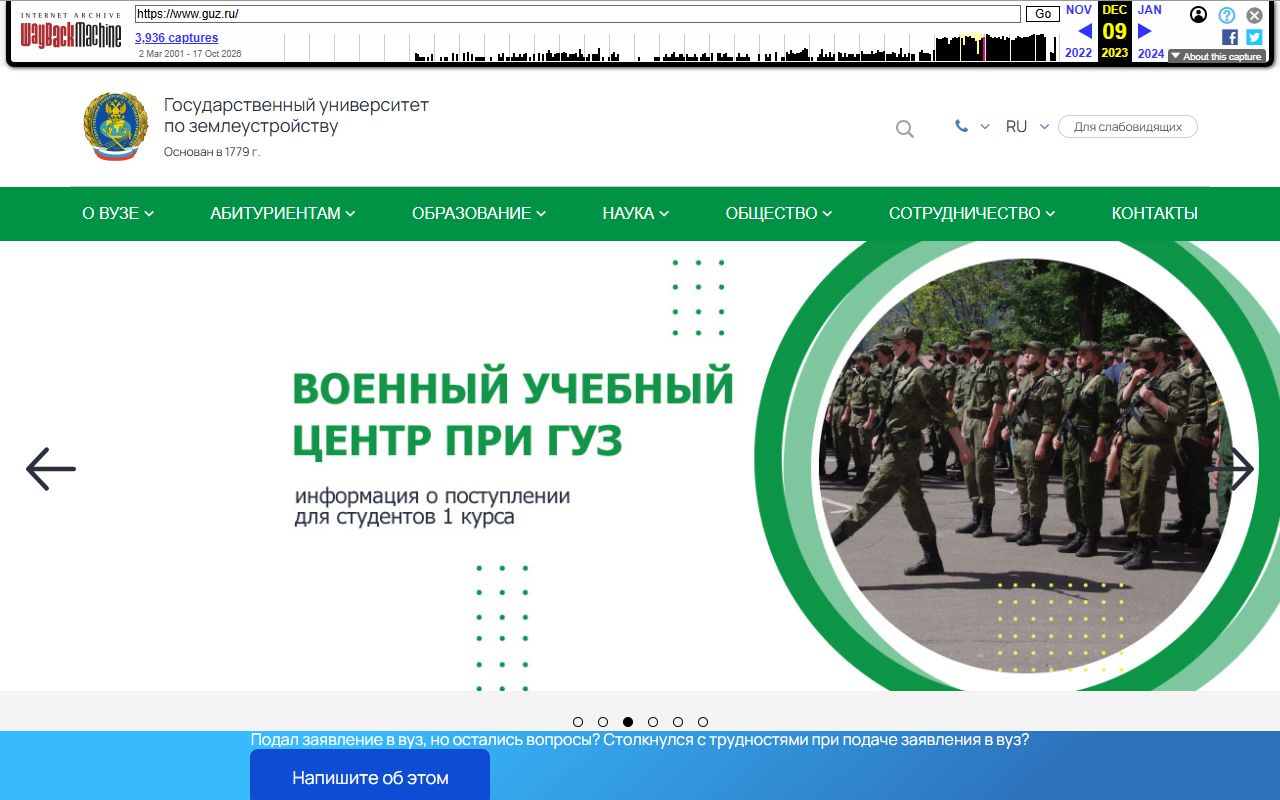Go to next slide arrow
Image resolution: width=1280 pixels, height=800 pixels.
tap(1229, 468)
